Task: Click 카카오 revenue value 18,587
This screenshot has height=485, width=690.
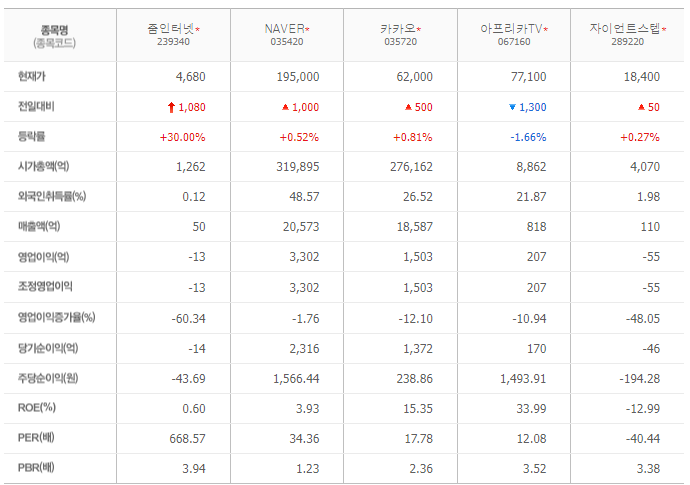Action: click(x=415, y=227)
